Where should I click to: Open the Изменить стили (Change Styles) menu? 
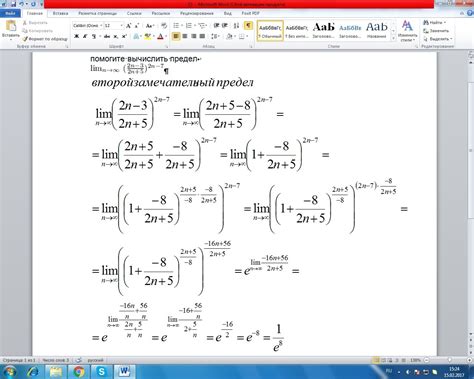point(407,30)
